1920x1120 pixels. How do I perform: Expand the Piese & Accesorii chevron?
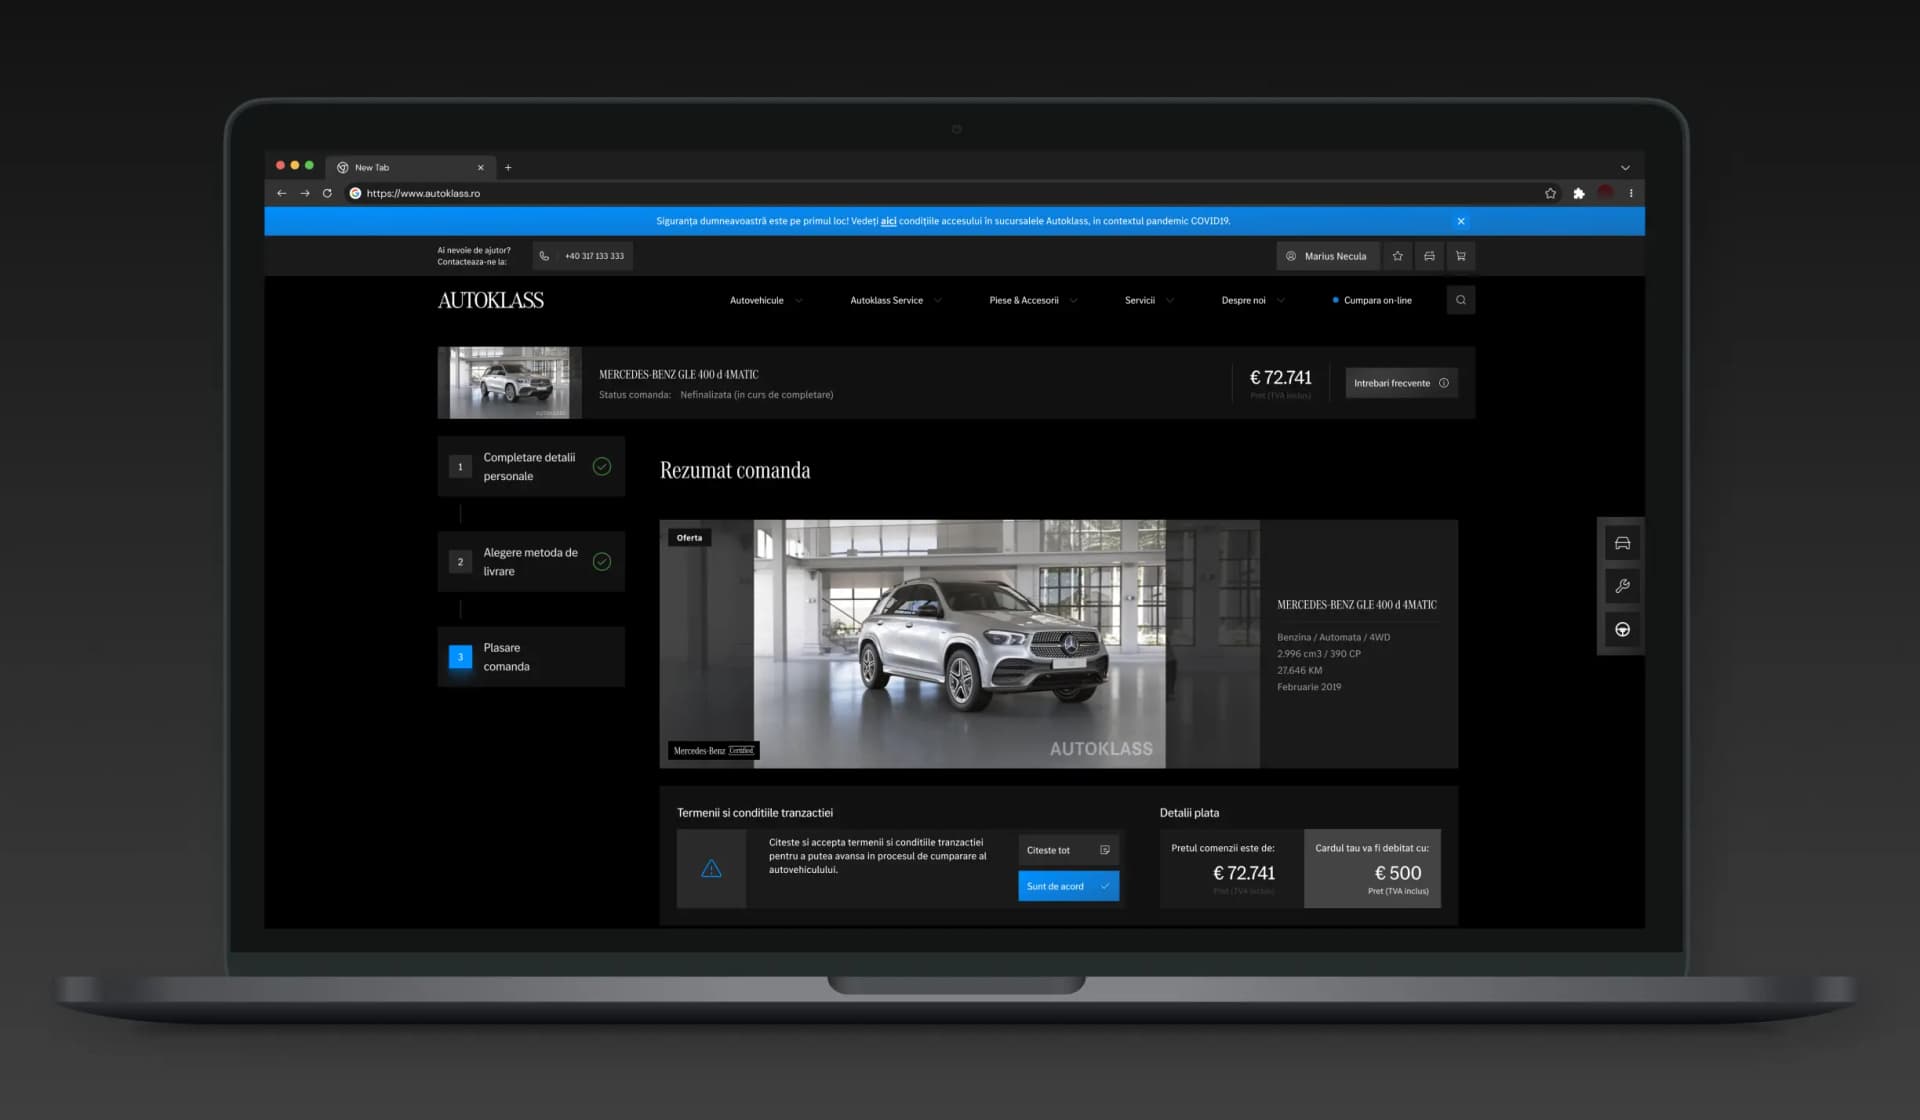1073,300
